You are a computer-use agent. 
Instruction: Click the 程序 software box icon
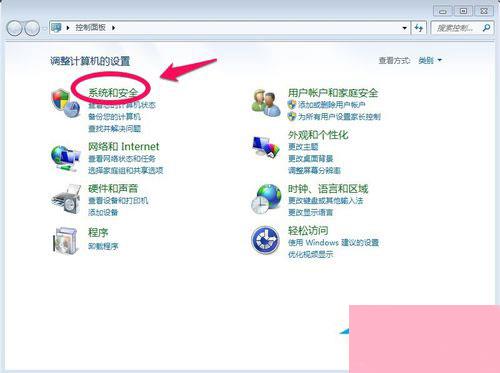pyautogui.click(x=66, y=241)
